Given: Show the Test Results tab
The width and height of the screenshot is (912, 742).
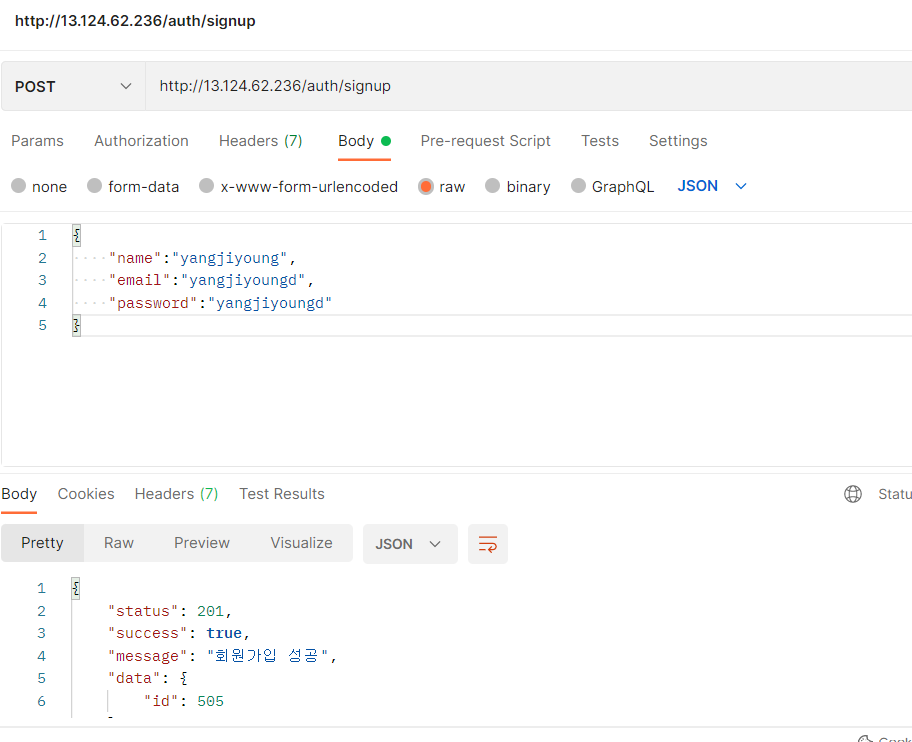Looking at the screenshot, I should pyautogui.click(x=282, y=494).
